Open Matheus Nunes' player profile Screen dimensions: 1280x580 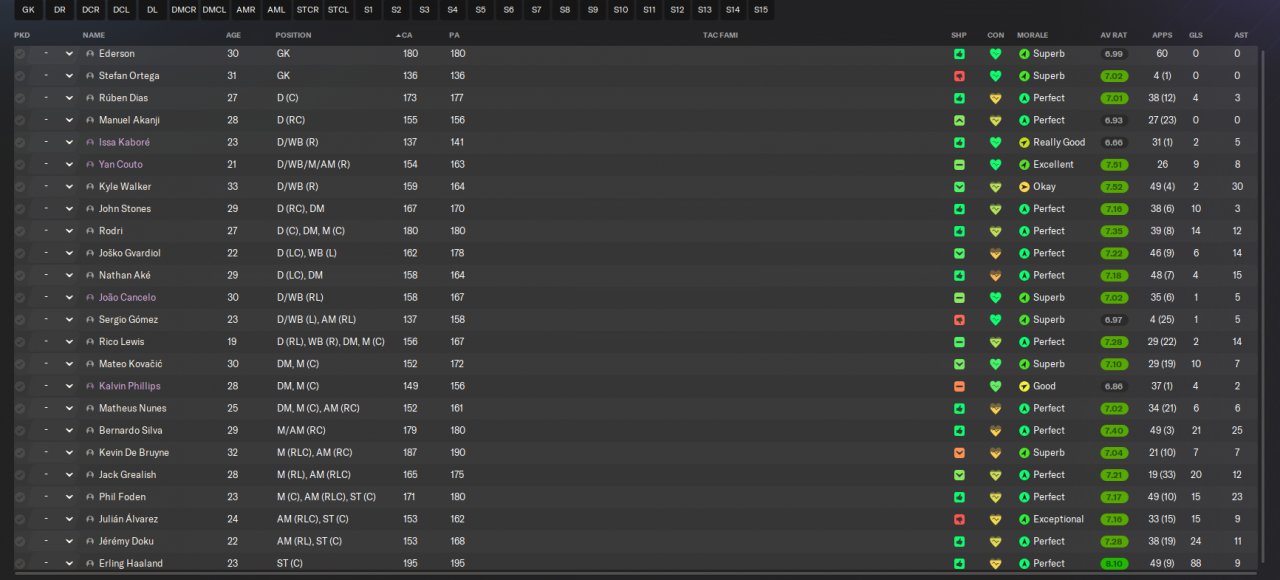133,409
